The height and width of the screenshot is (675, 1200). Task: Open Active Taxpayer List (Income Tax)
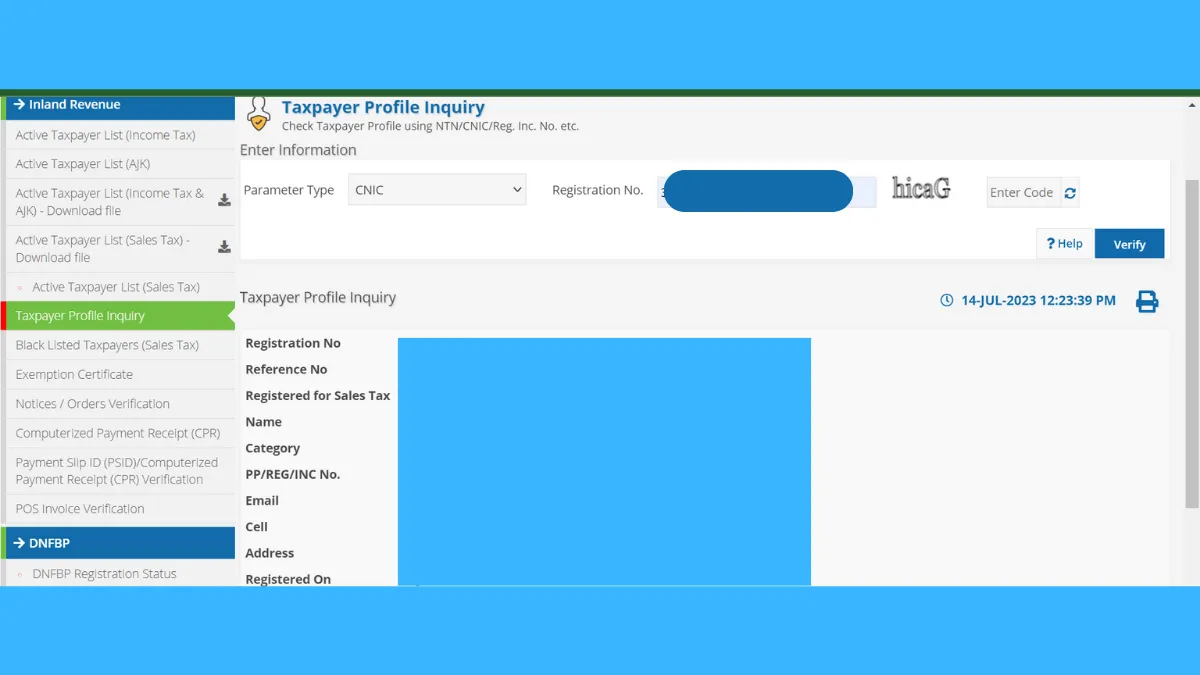[105, 135]
